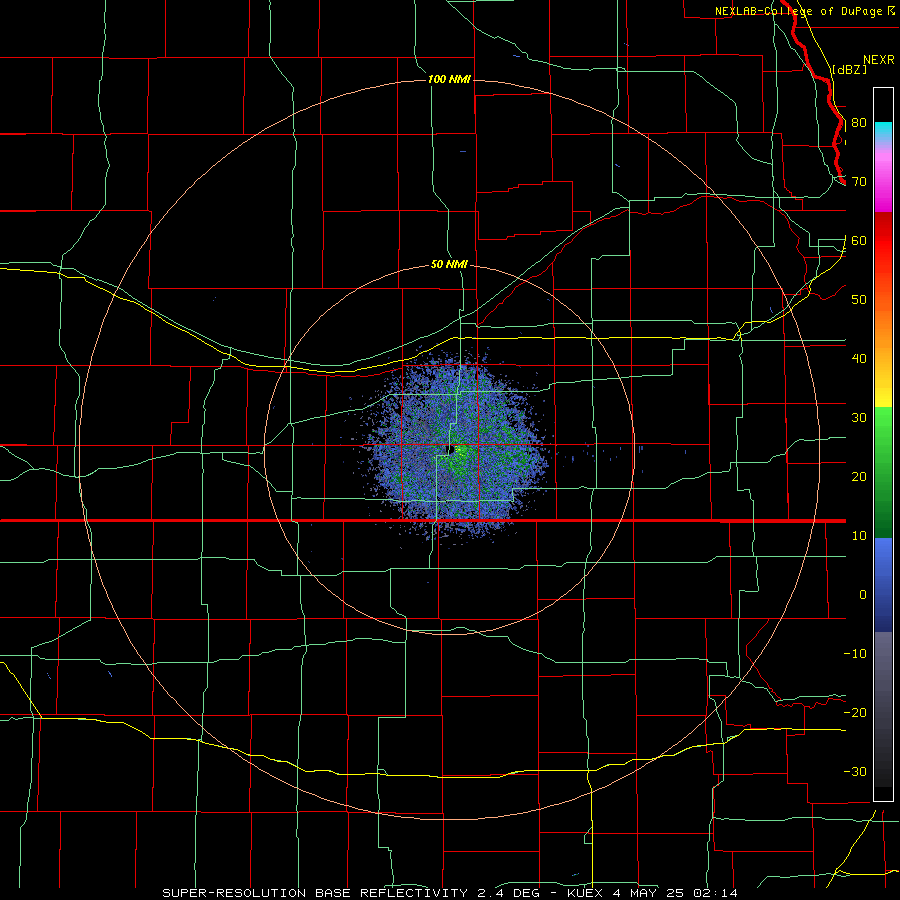
Task: Click the bottom product caption text
Action: [450, 893]
